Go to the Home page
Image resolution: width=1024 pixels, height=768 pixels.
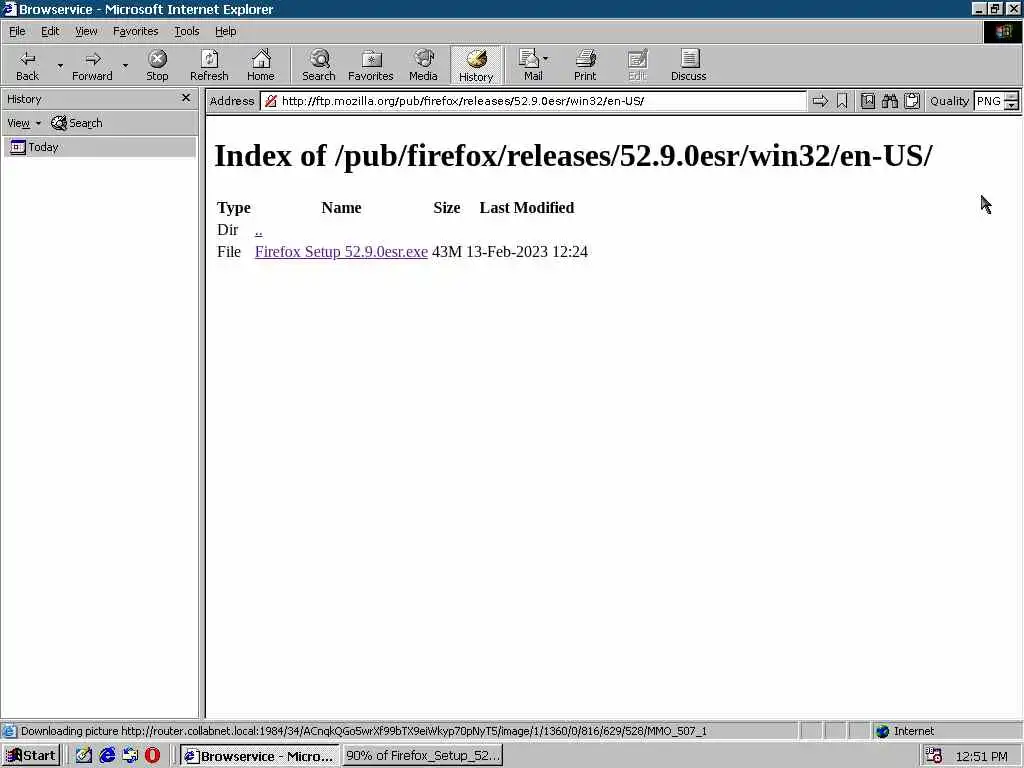pyautogui.click(x=261, y=65)
